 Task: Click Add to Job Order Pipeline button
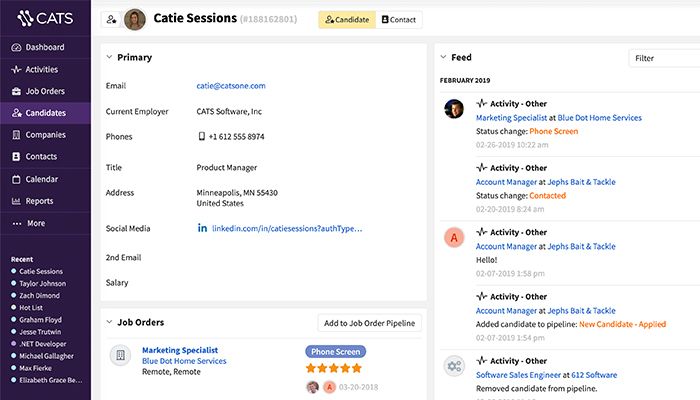(x=370, y=323)
